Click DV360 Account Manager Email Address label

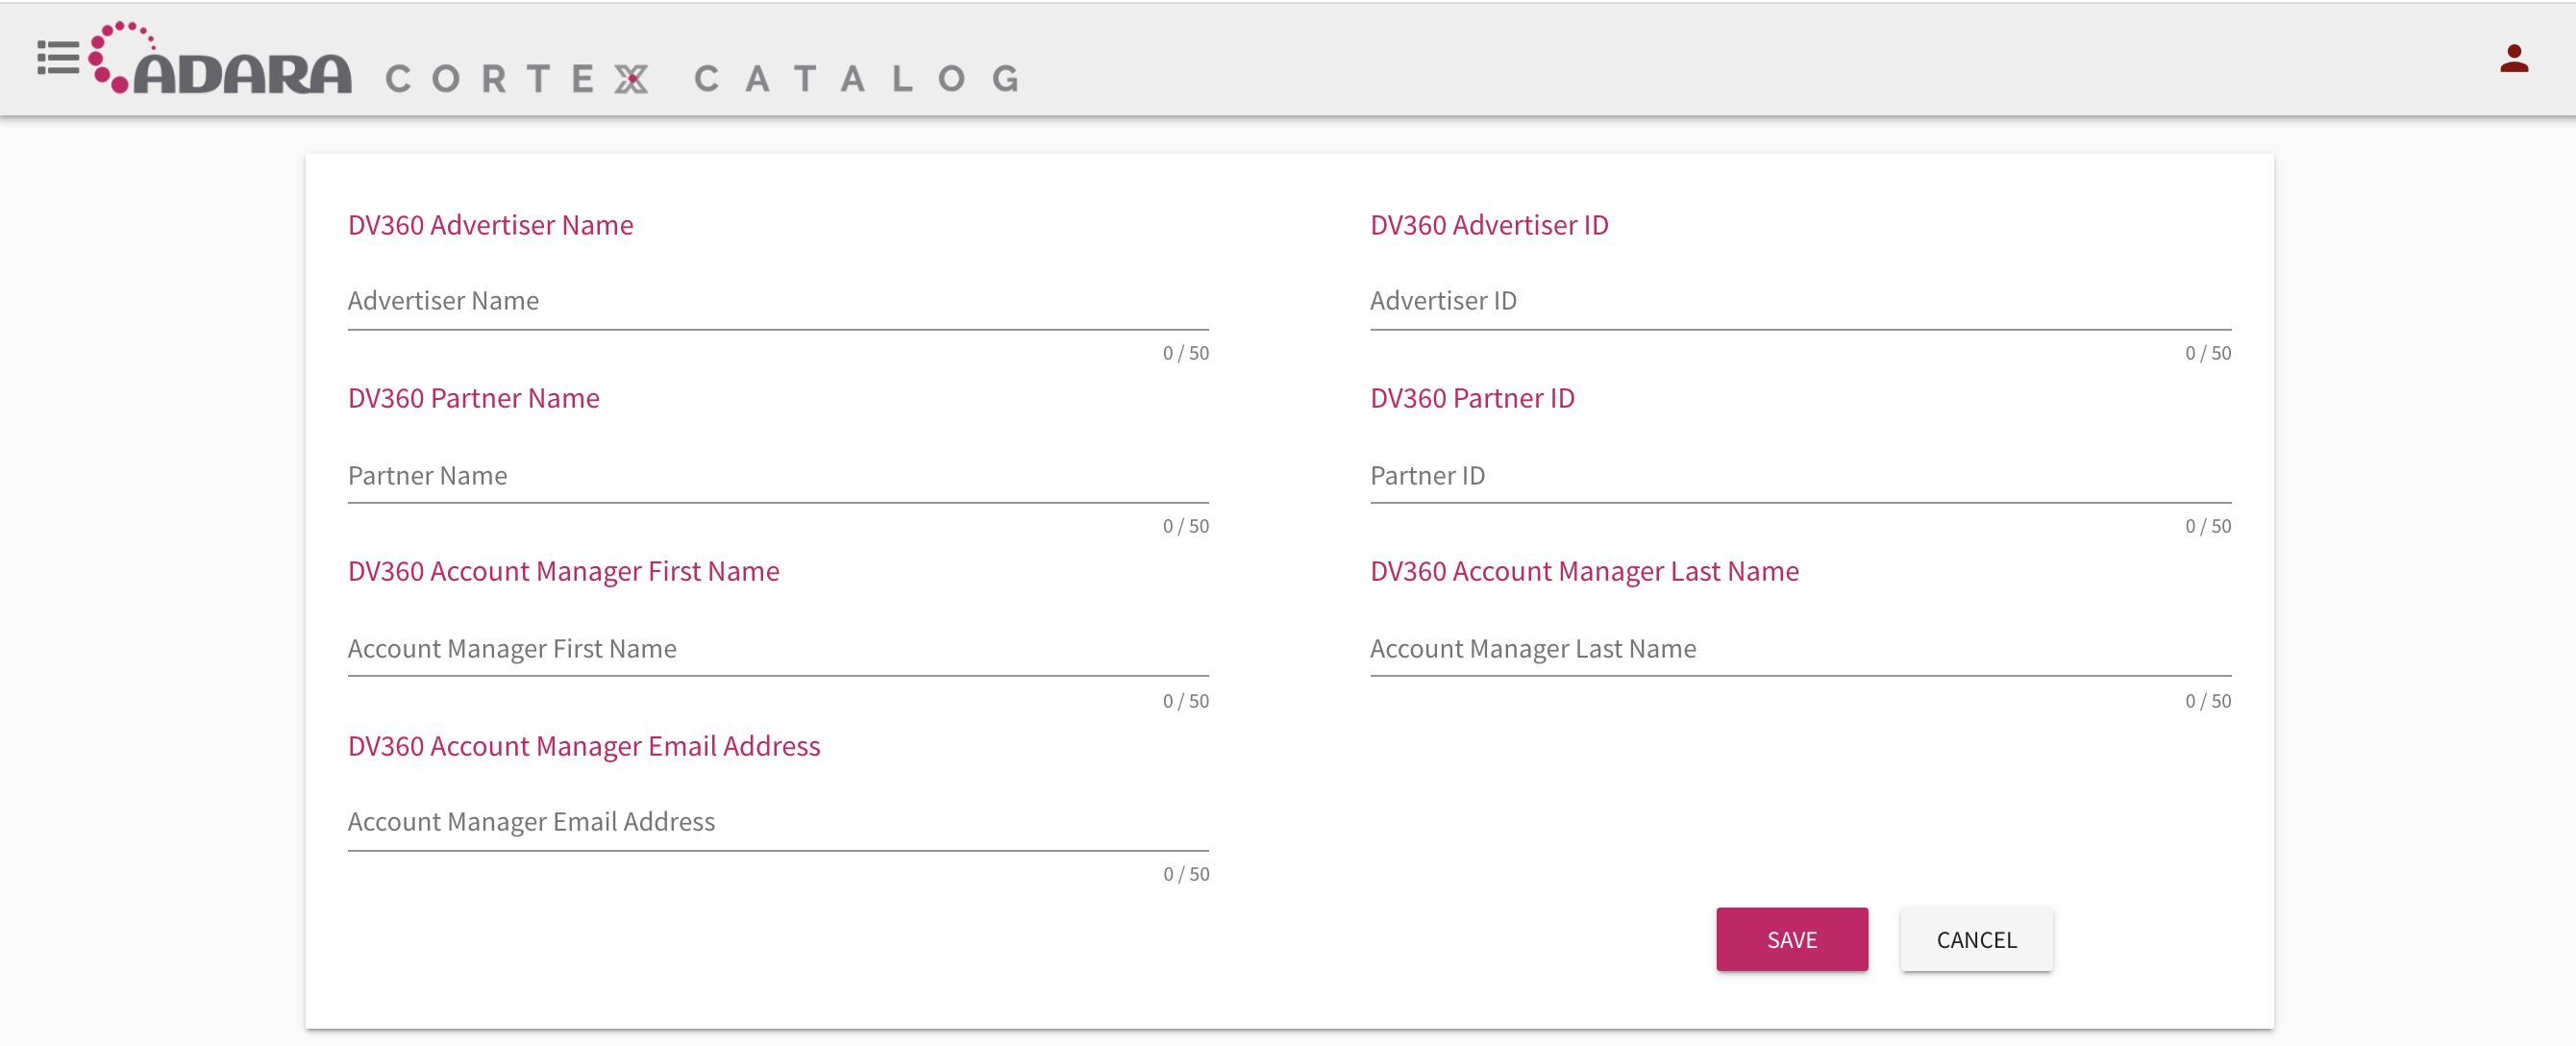[584, 746]
